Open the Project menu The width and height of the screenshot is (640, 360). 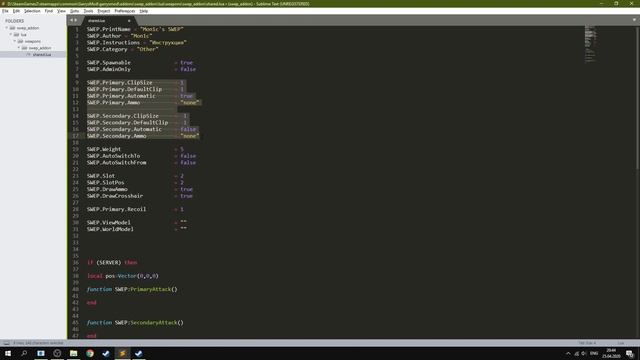[x=104, y=11]
